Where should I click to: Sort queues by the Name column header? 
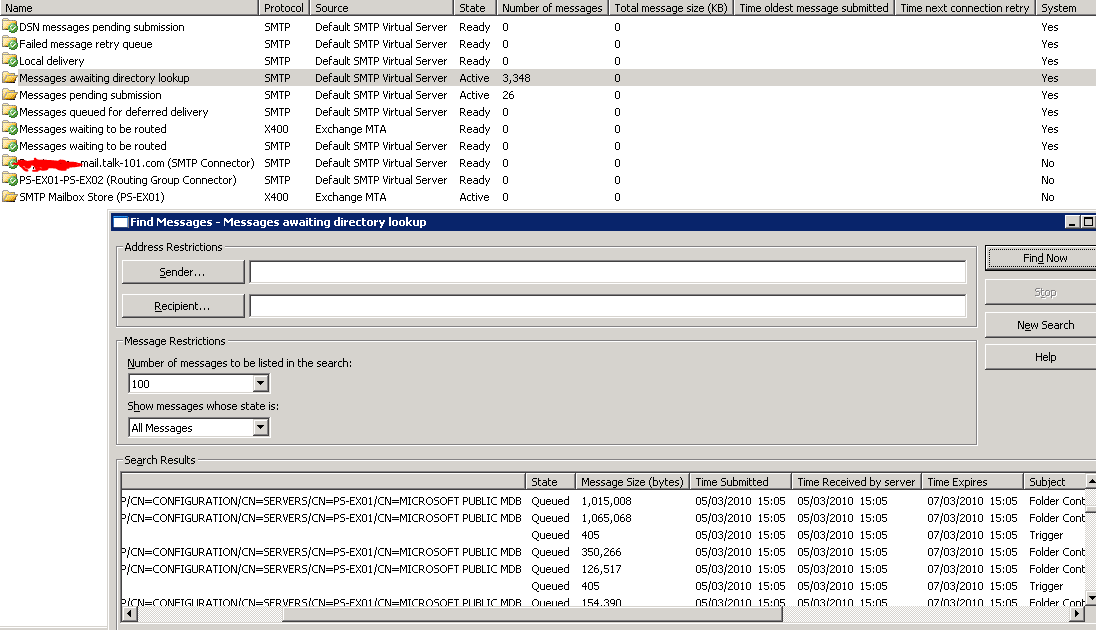[129, 8]
